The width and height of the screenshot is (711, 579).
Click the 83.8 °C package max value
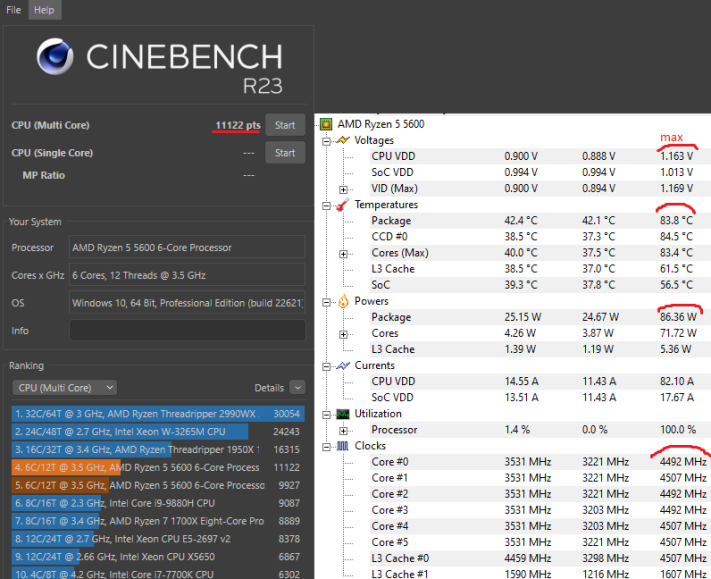click(x=676, y=220)
